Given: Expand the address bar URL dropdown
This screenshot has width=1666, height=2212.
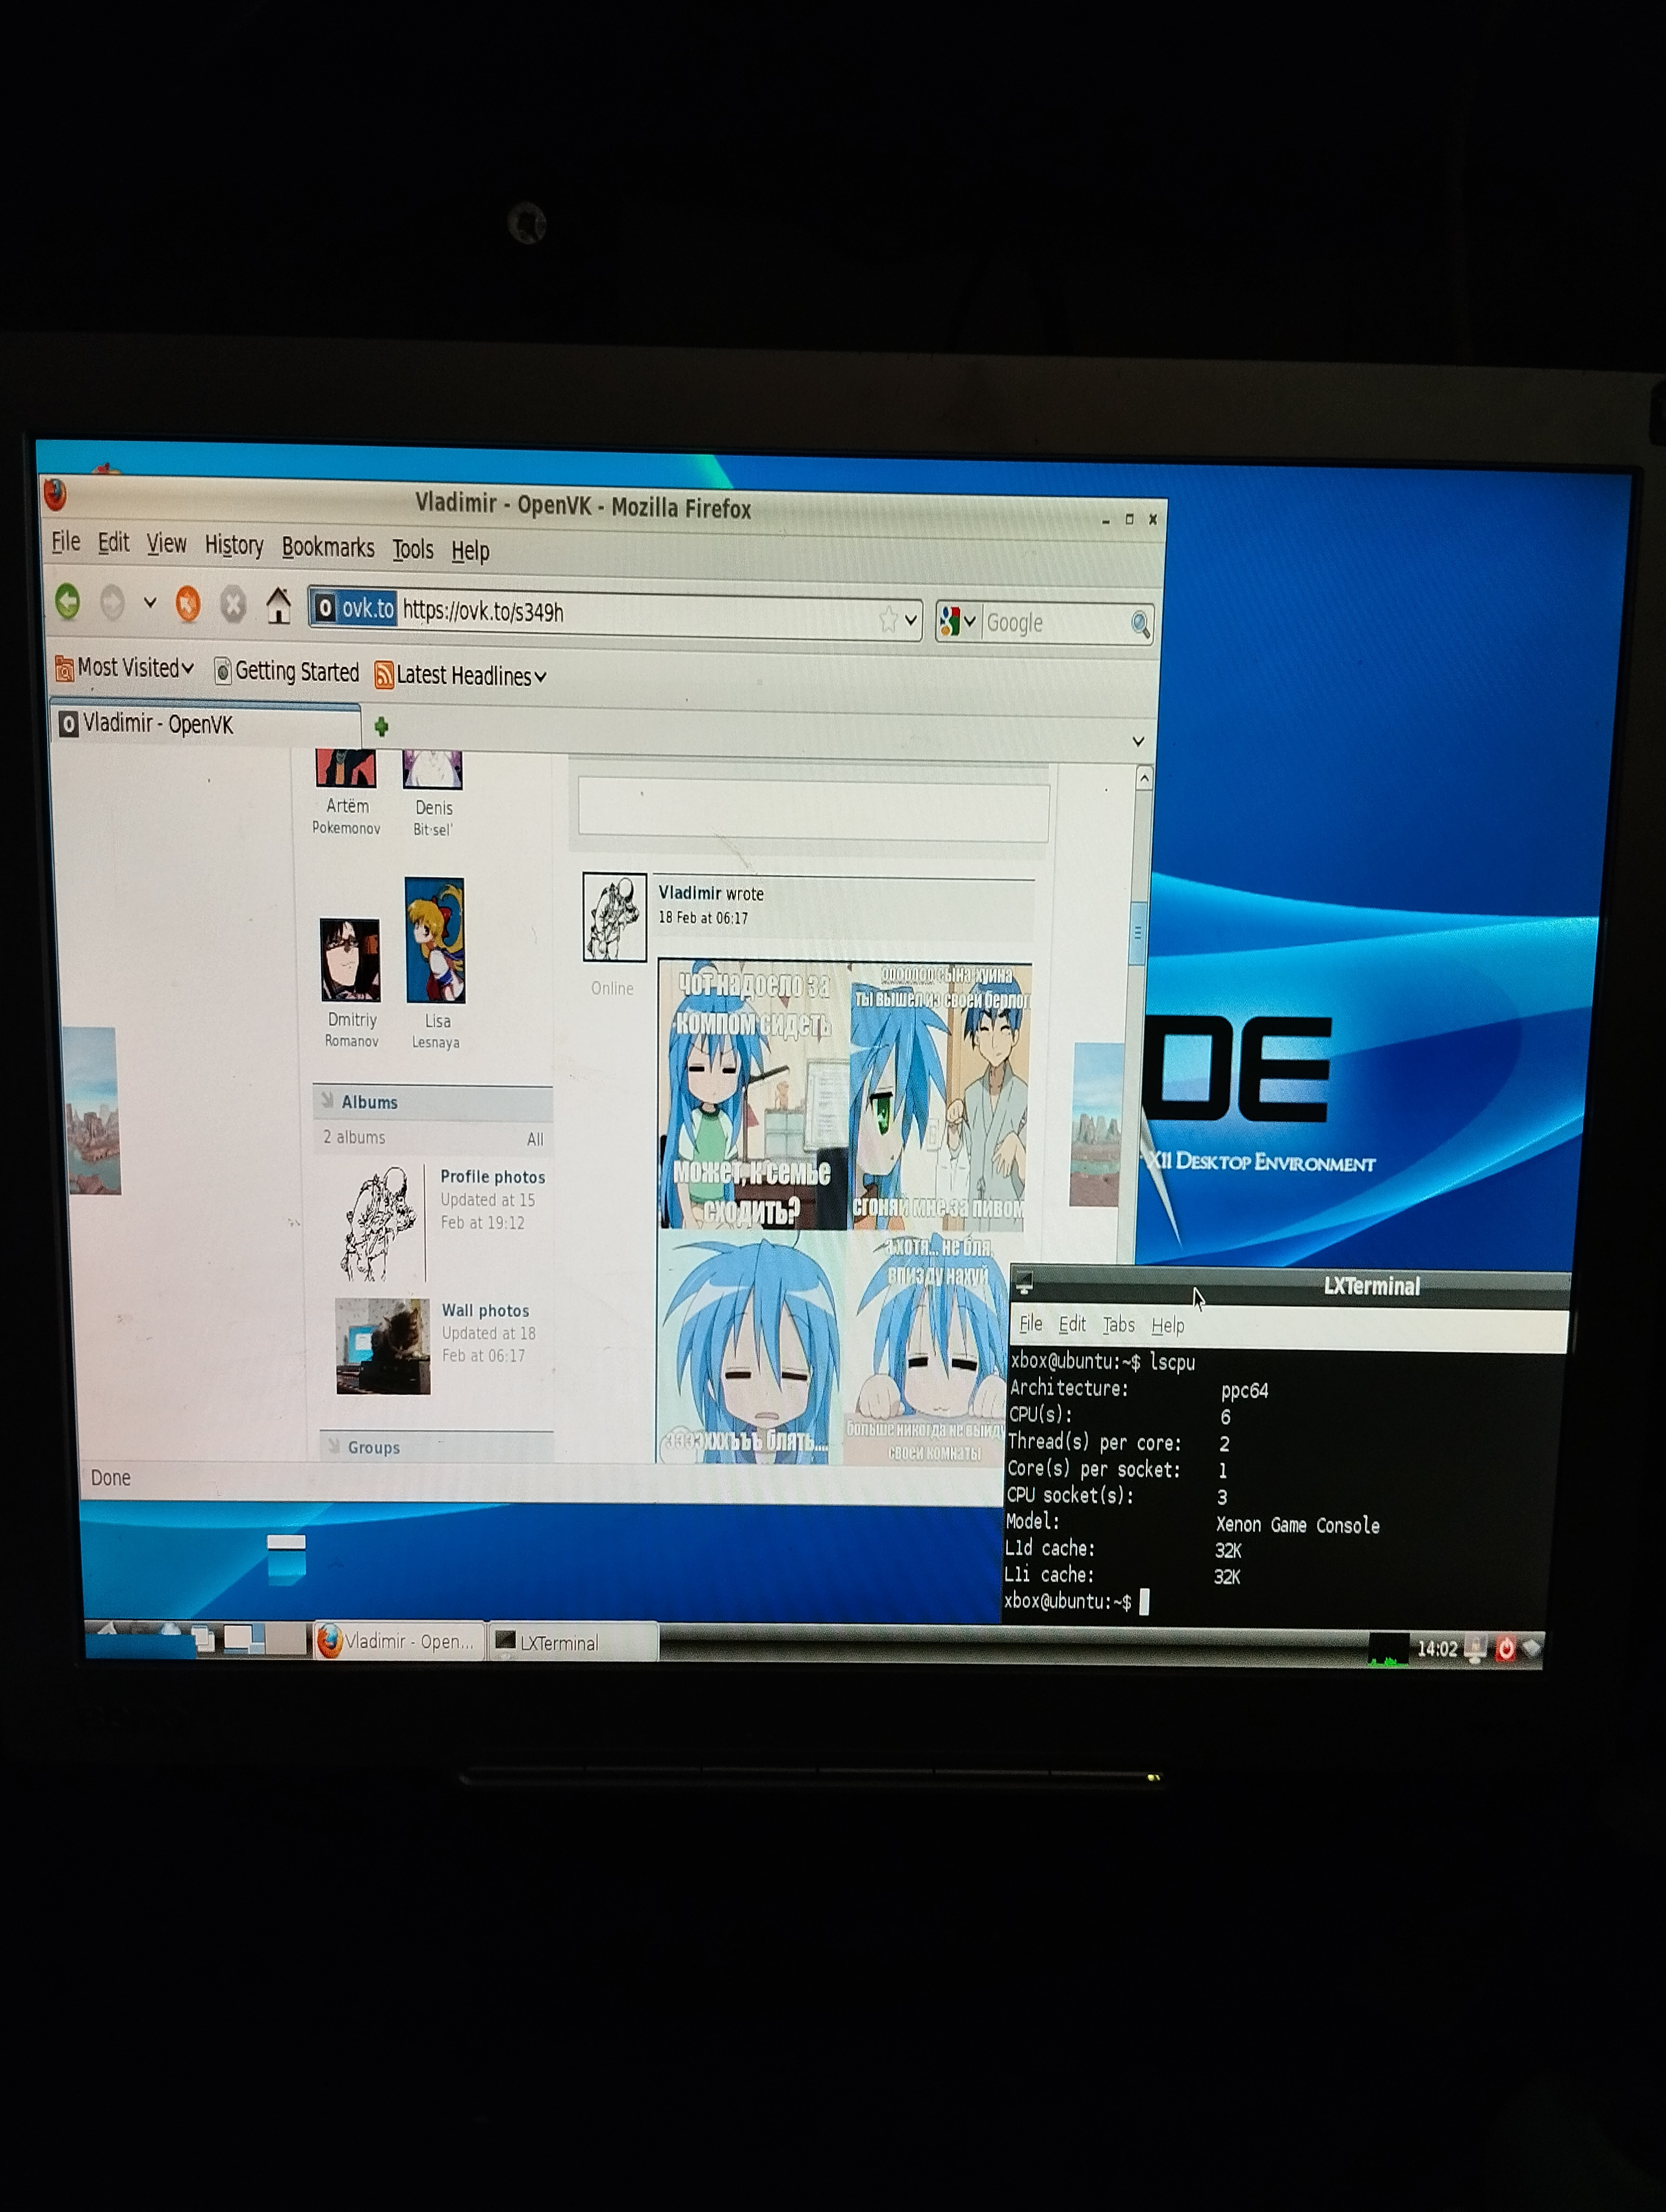Looking at the screenshot, I should click(911, 620).
